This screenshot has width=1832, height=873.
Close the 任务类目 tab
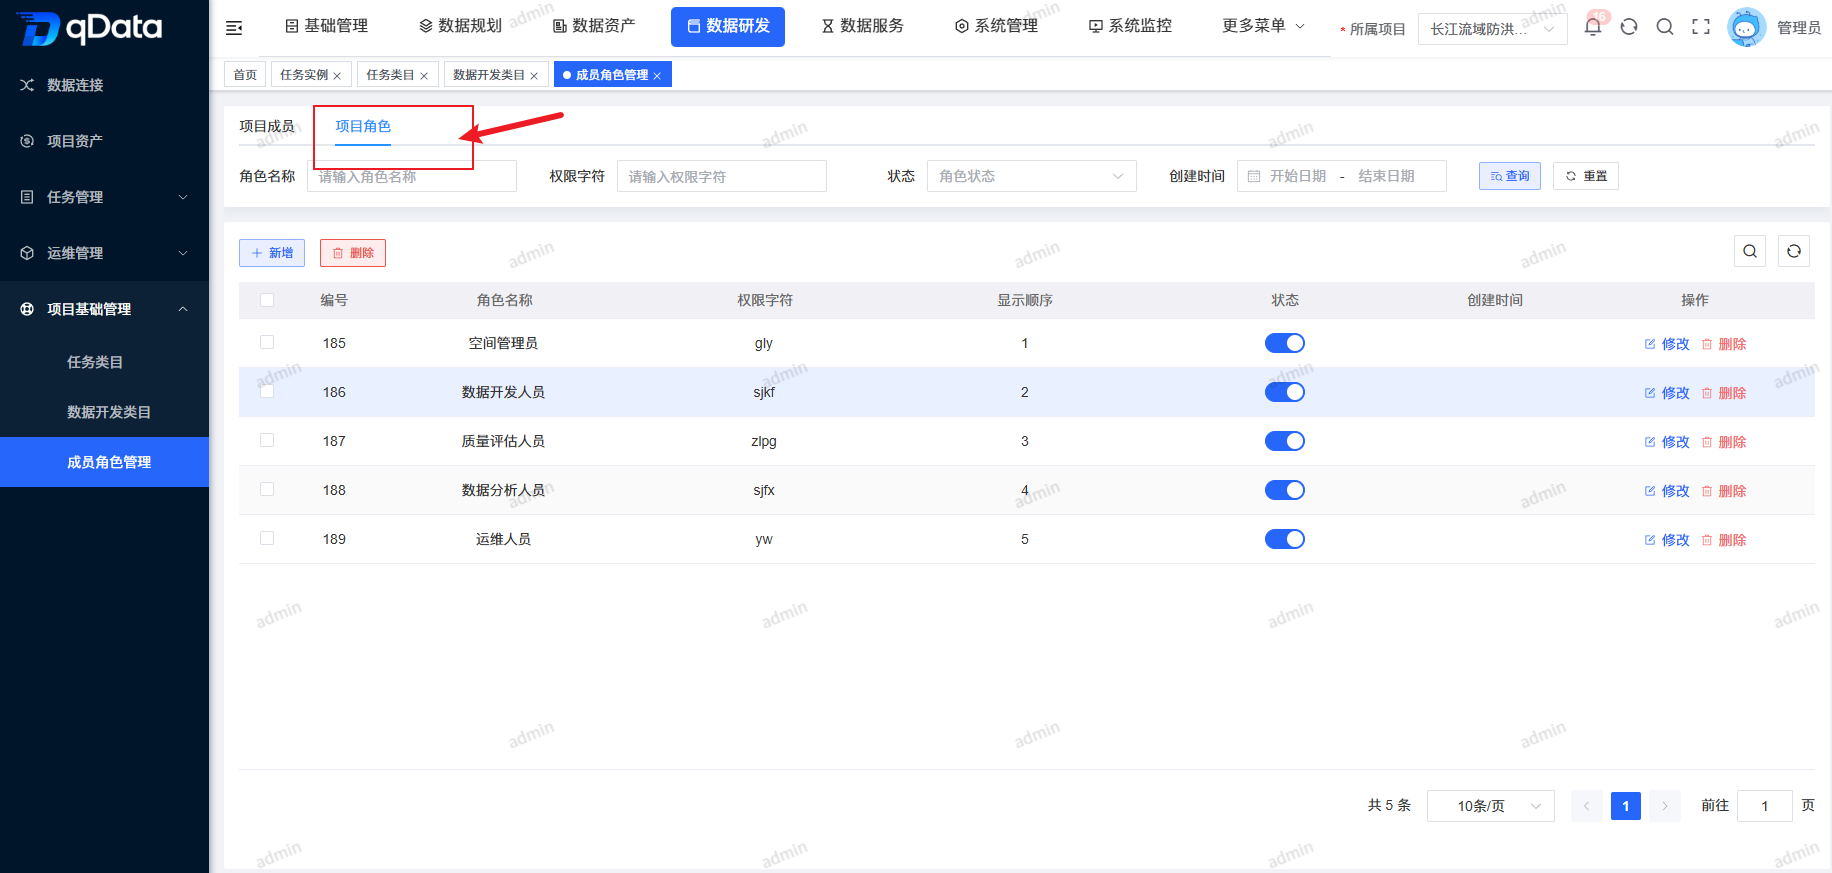point(424,76)
